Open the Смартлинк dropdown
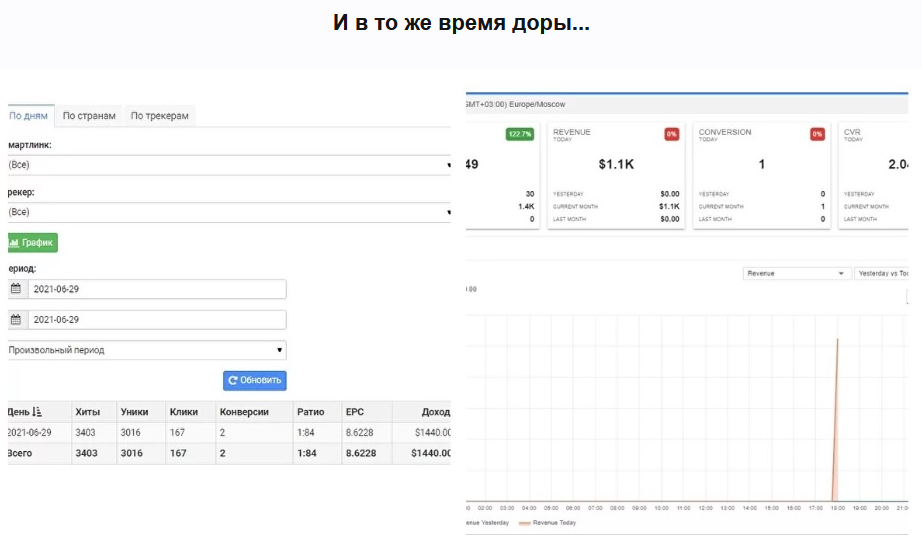 [x=229, y=165]
